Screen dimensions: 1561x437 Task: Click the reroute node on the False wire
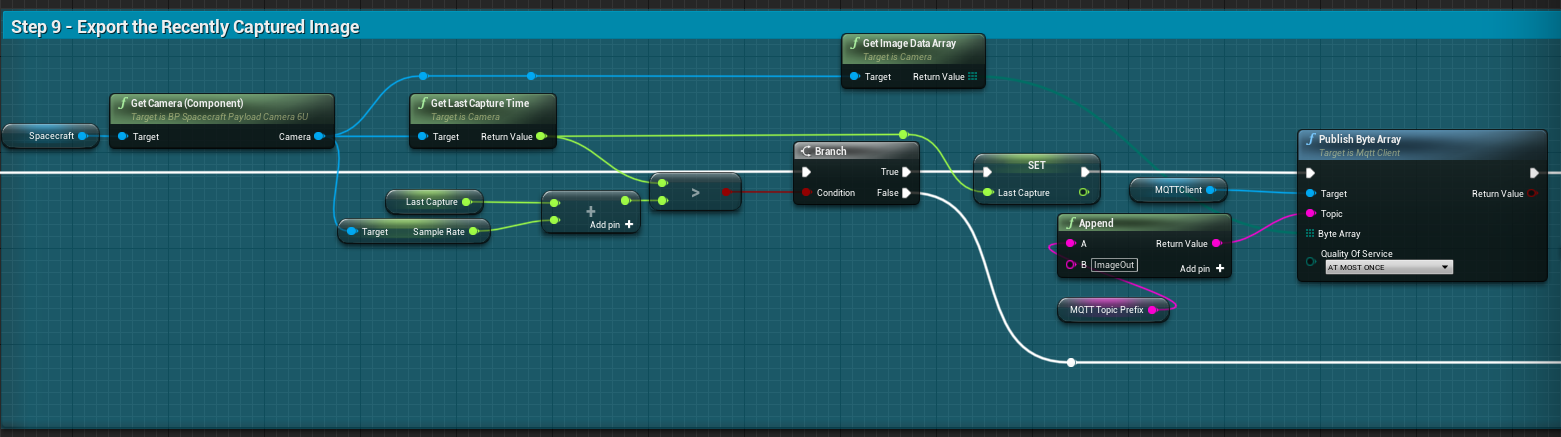coord(1070,362)
